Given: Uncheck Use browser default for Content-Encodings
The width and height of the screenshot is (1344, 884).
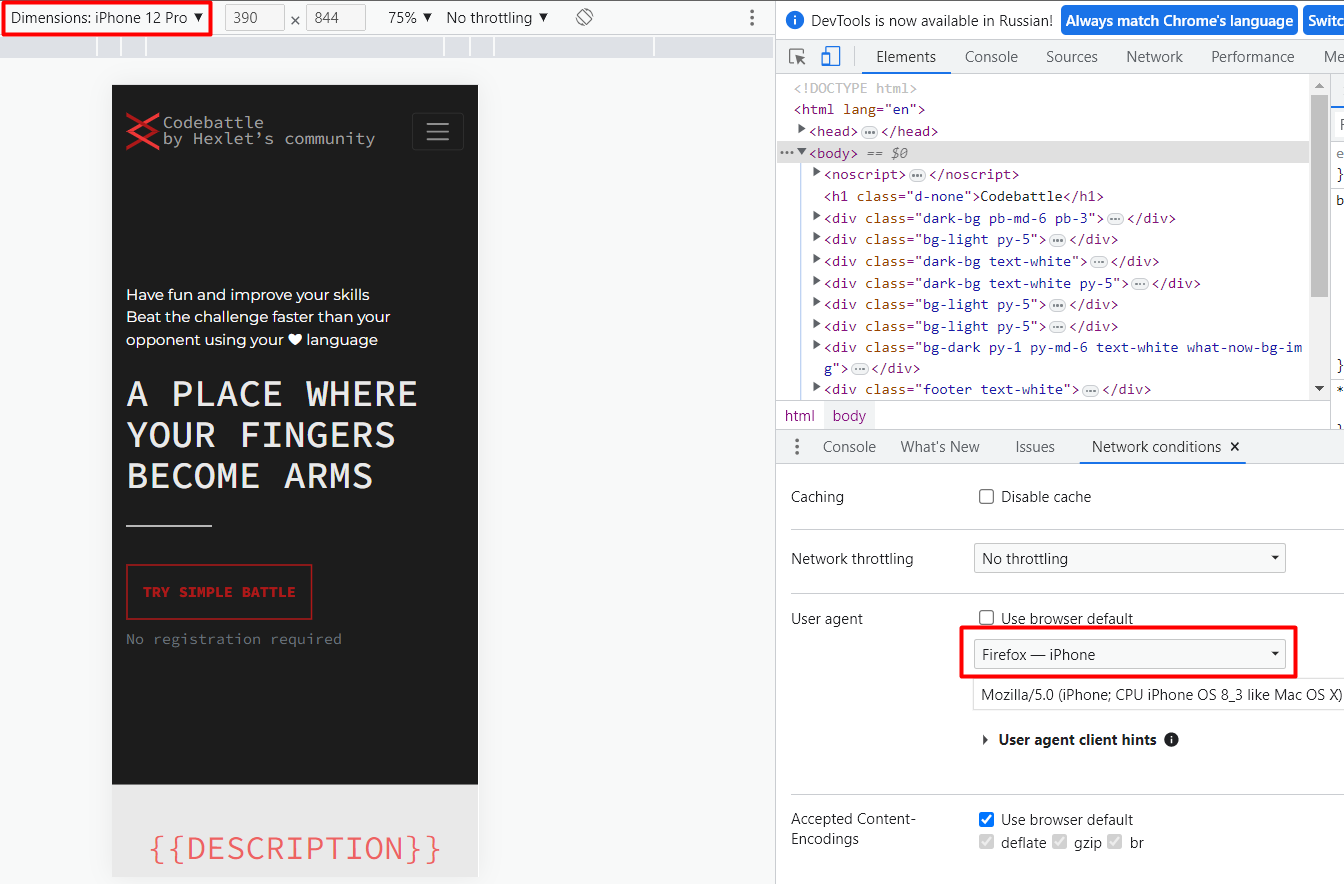Looking at the screenshot, I should [986, 820].
